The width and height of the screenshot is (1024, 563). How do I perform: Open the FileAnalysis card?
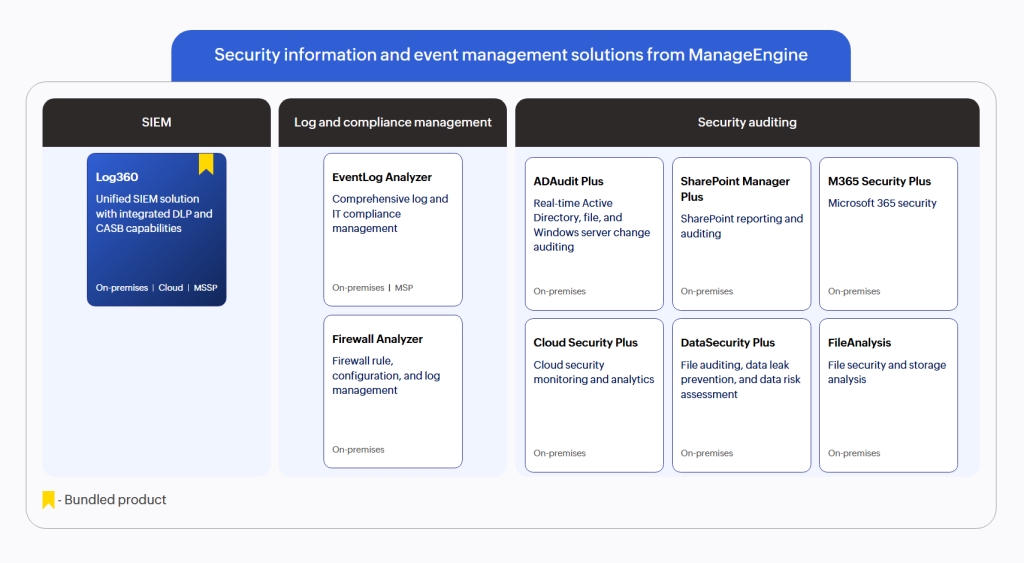[x=889, y=395]
